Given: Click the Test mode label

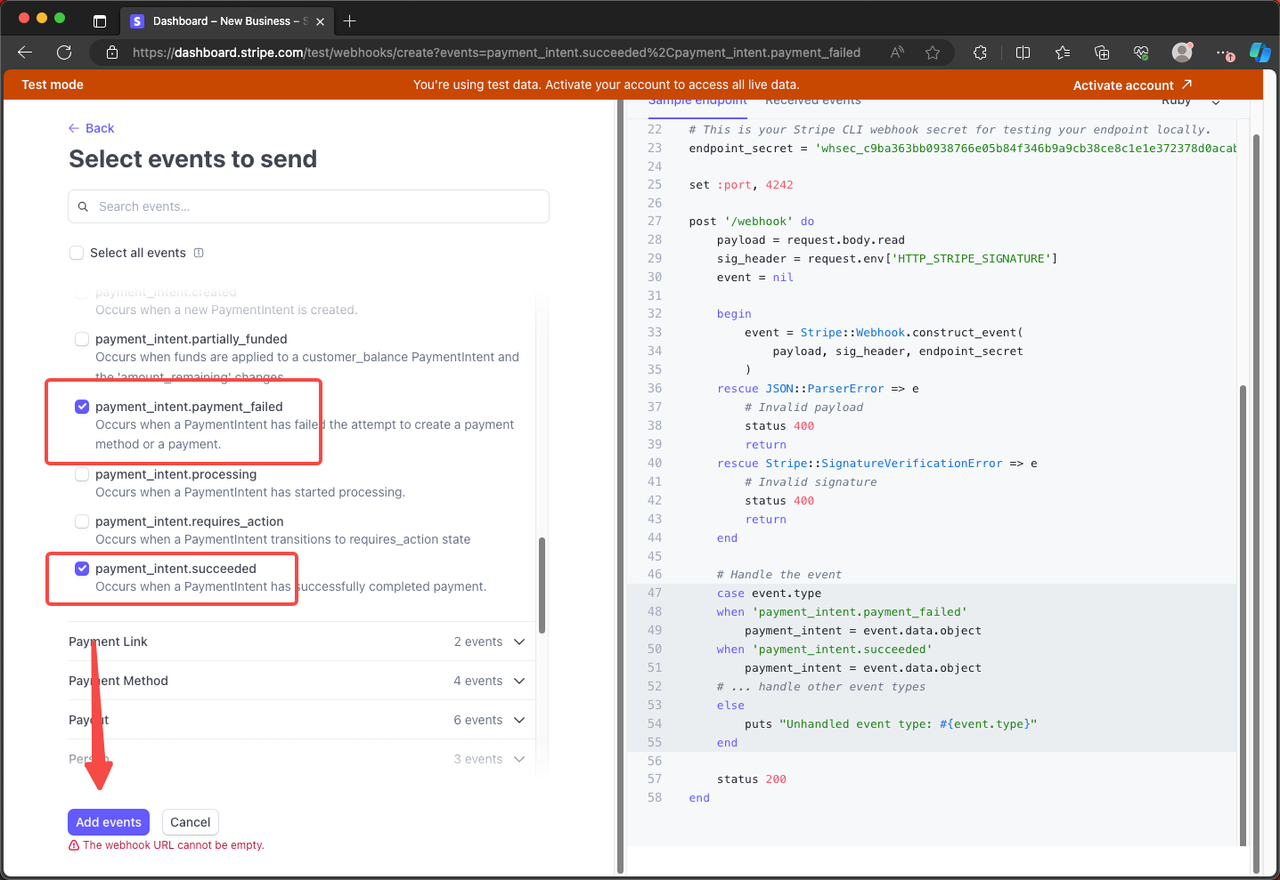Looking at the screenshot, I should point(53,85).
